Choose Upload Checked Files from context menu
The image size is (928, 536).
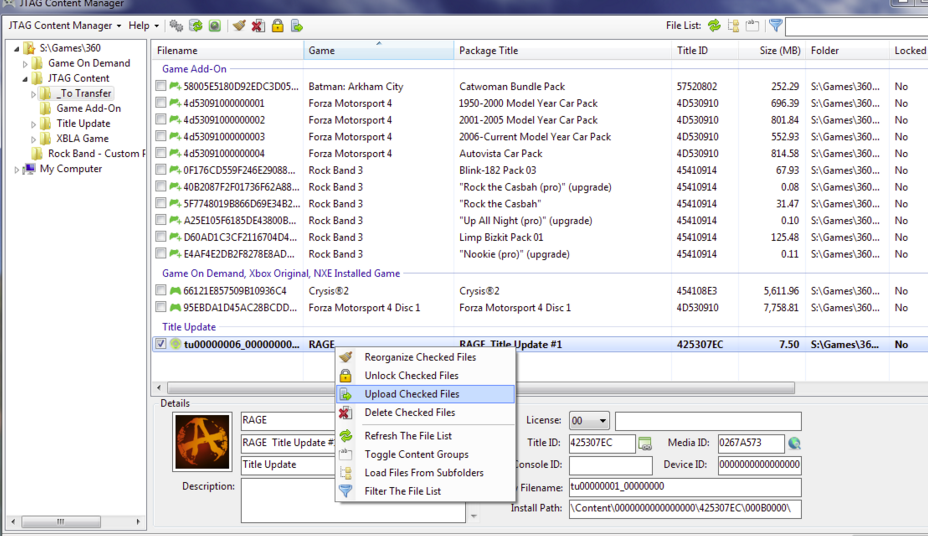tap(411, 394)
